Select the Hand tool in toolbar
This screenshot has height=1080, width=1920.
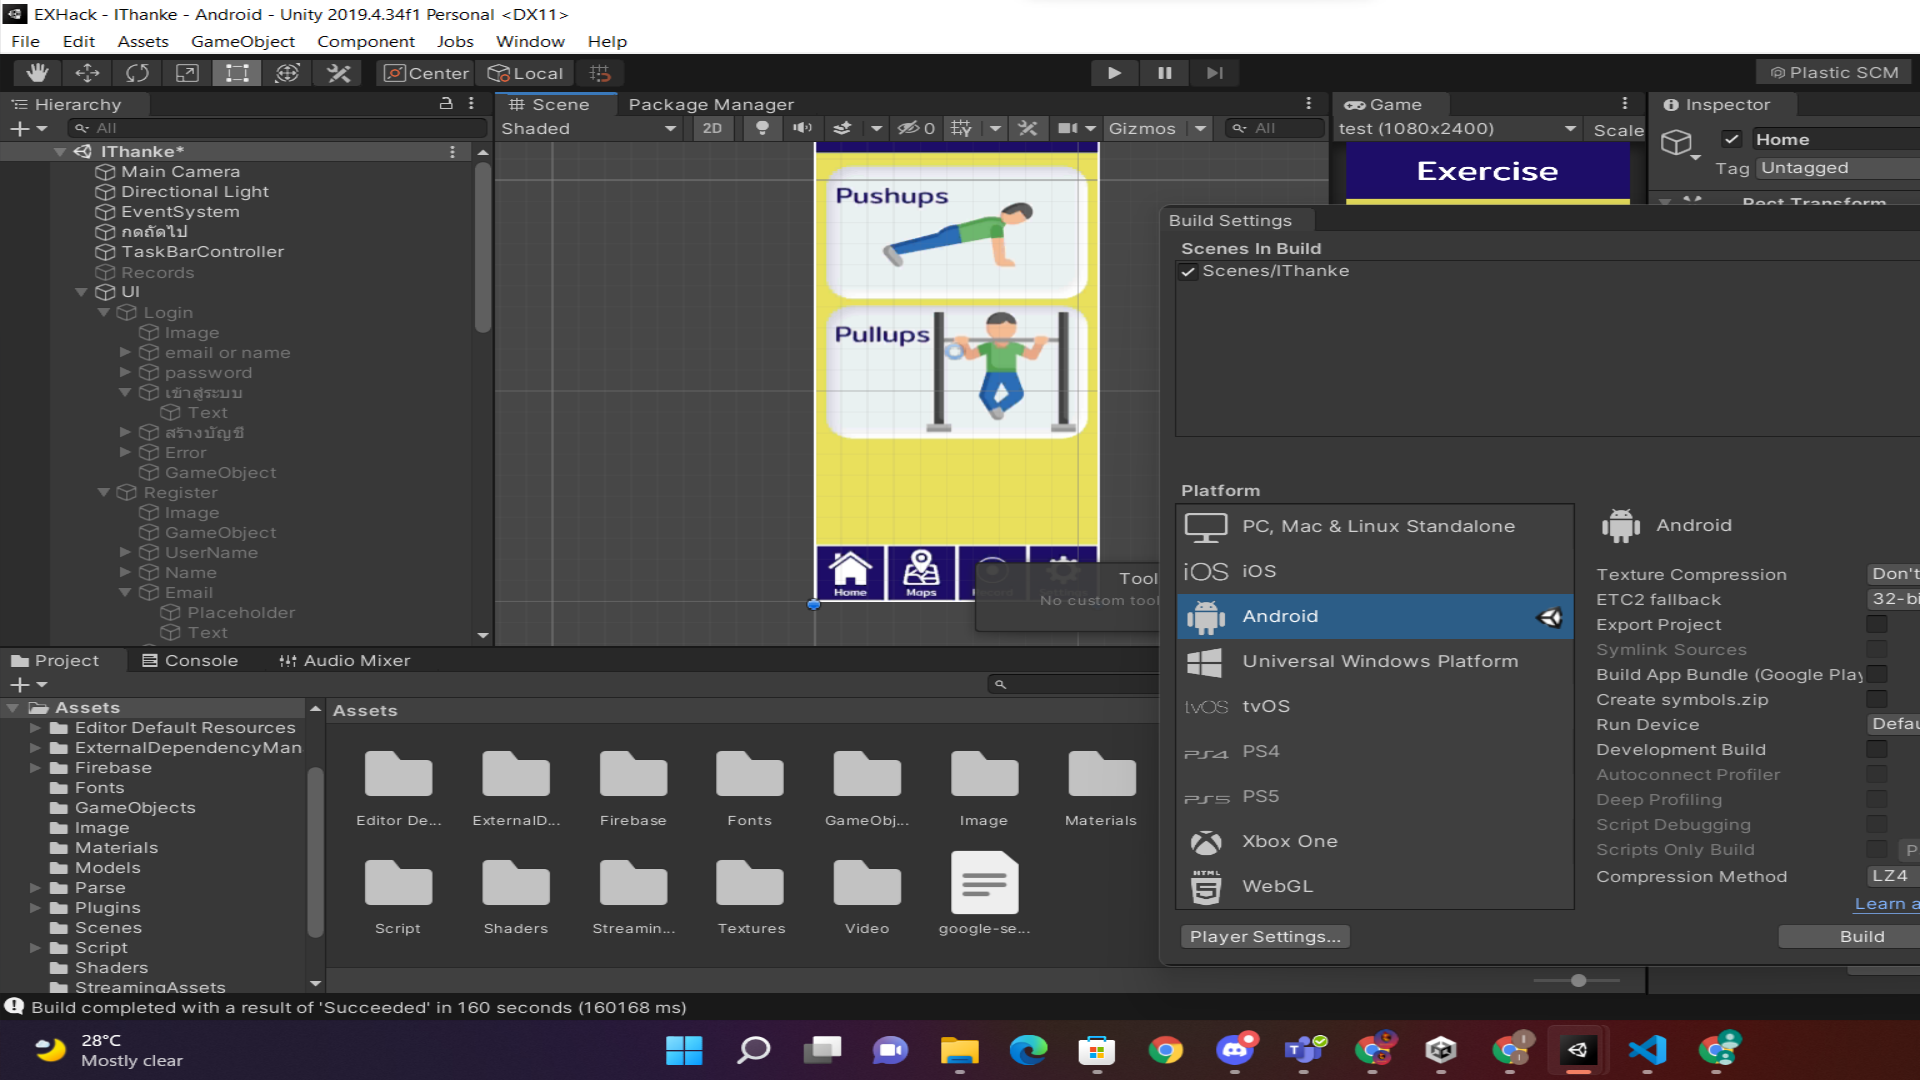(x=37, y=73)
